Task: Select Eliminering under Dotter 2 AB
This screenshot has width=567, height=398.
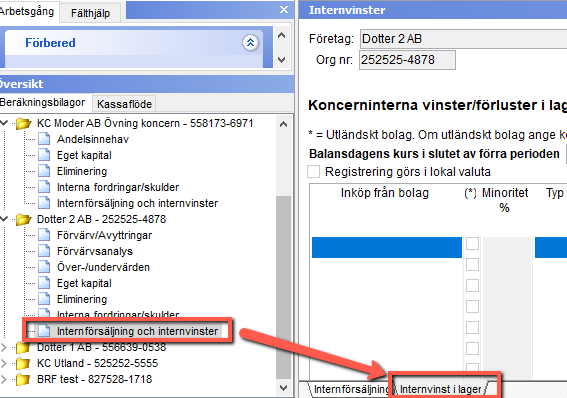Action: (x=82, y=299)
